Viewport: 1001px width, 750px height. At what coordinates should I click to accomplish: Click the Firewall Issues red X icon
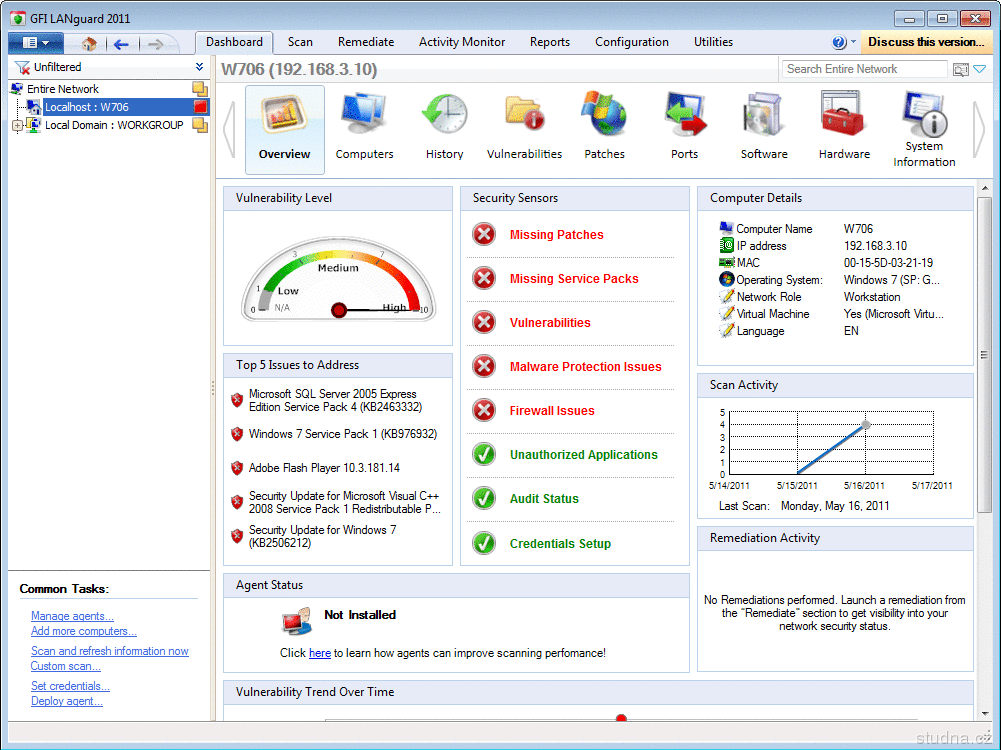(484, 410)
